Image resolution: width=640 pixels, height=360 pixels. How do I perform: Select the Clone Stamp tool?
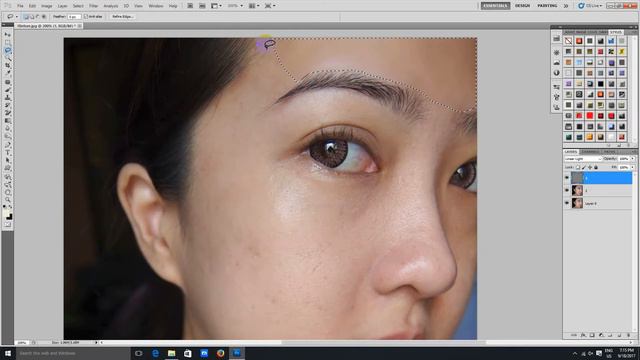coord(8,98)
